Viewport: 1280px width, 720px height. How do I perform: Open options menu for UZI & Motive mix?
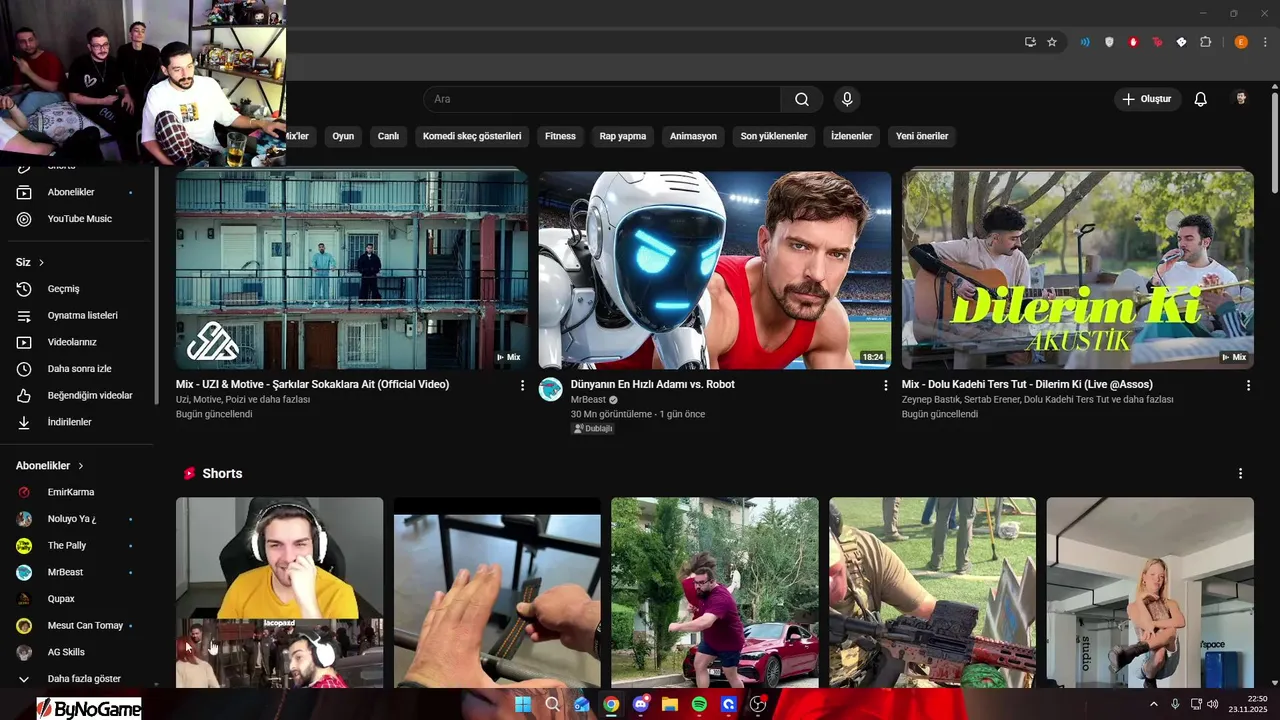522,385
